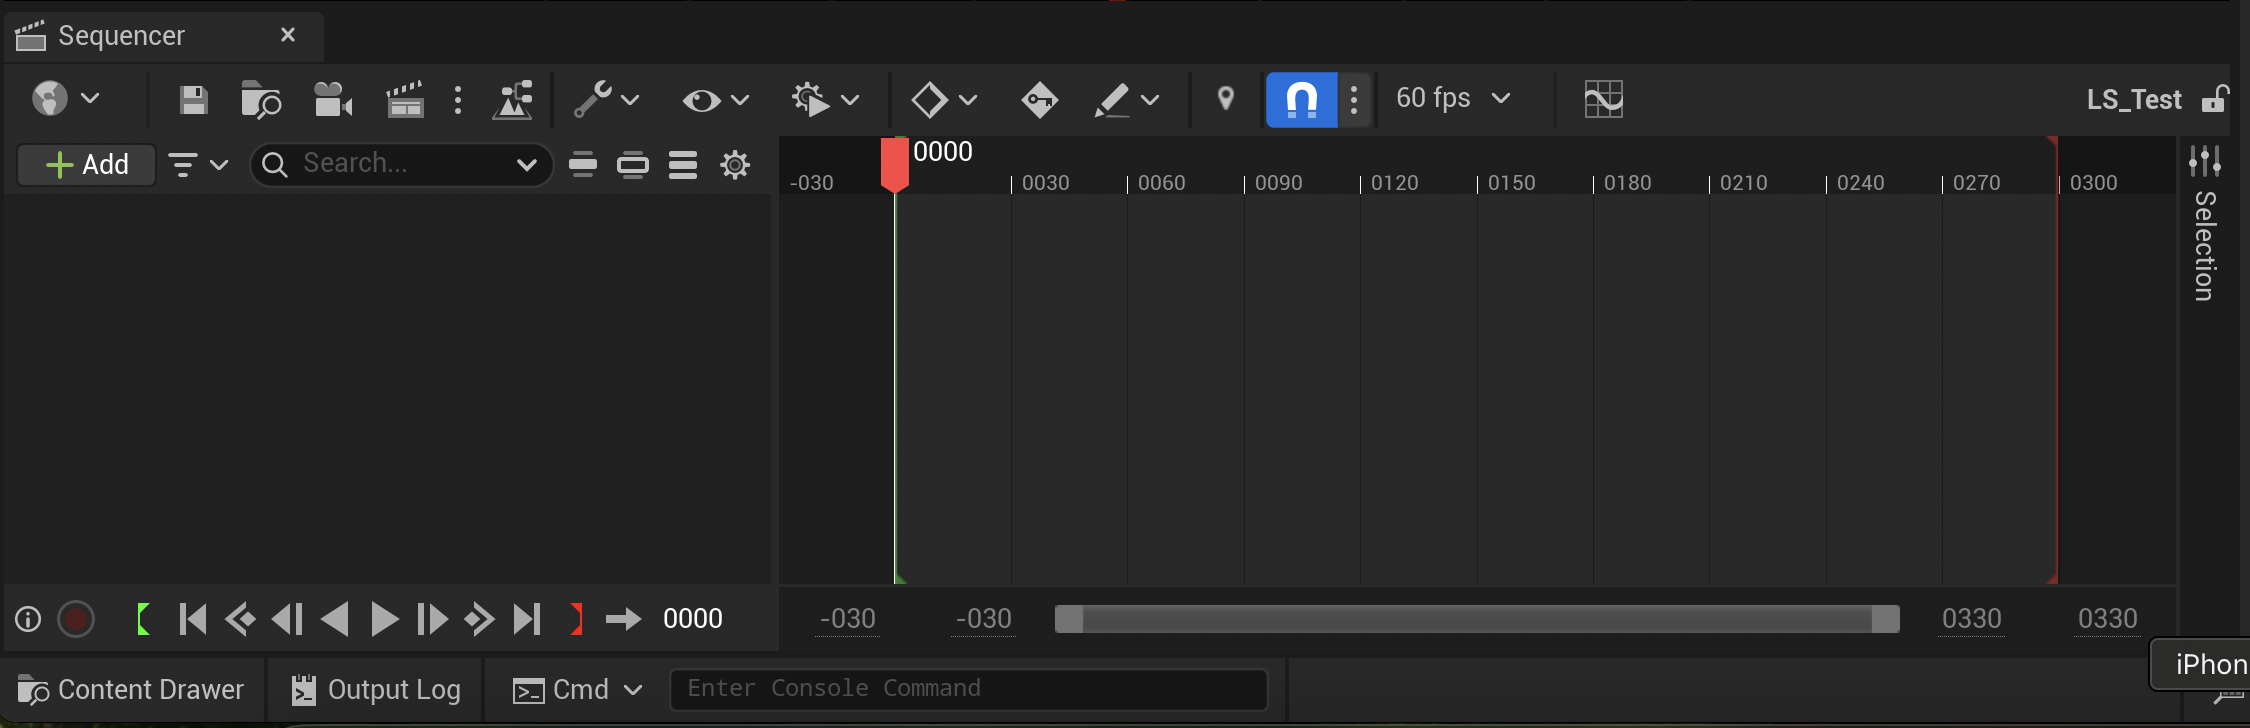Open the pencil Edit Mode dropdown

point(1126,100)
